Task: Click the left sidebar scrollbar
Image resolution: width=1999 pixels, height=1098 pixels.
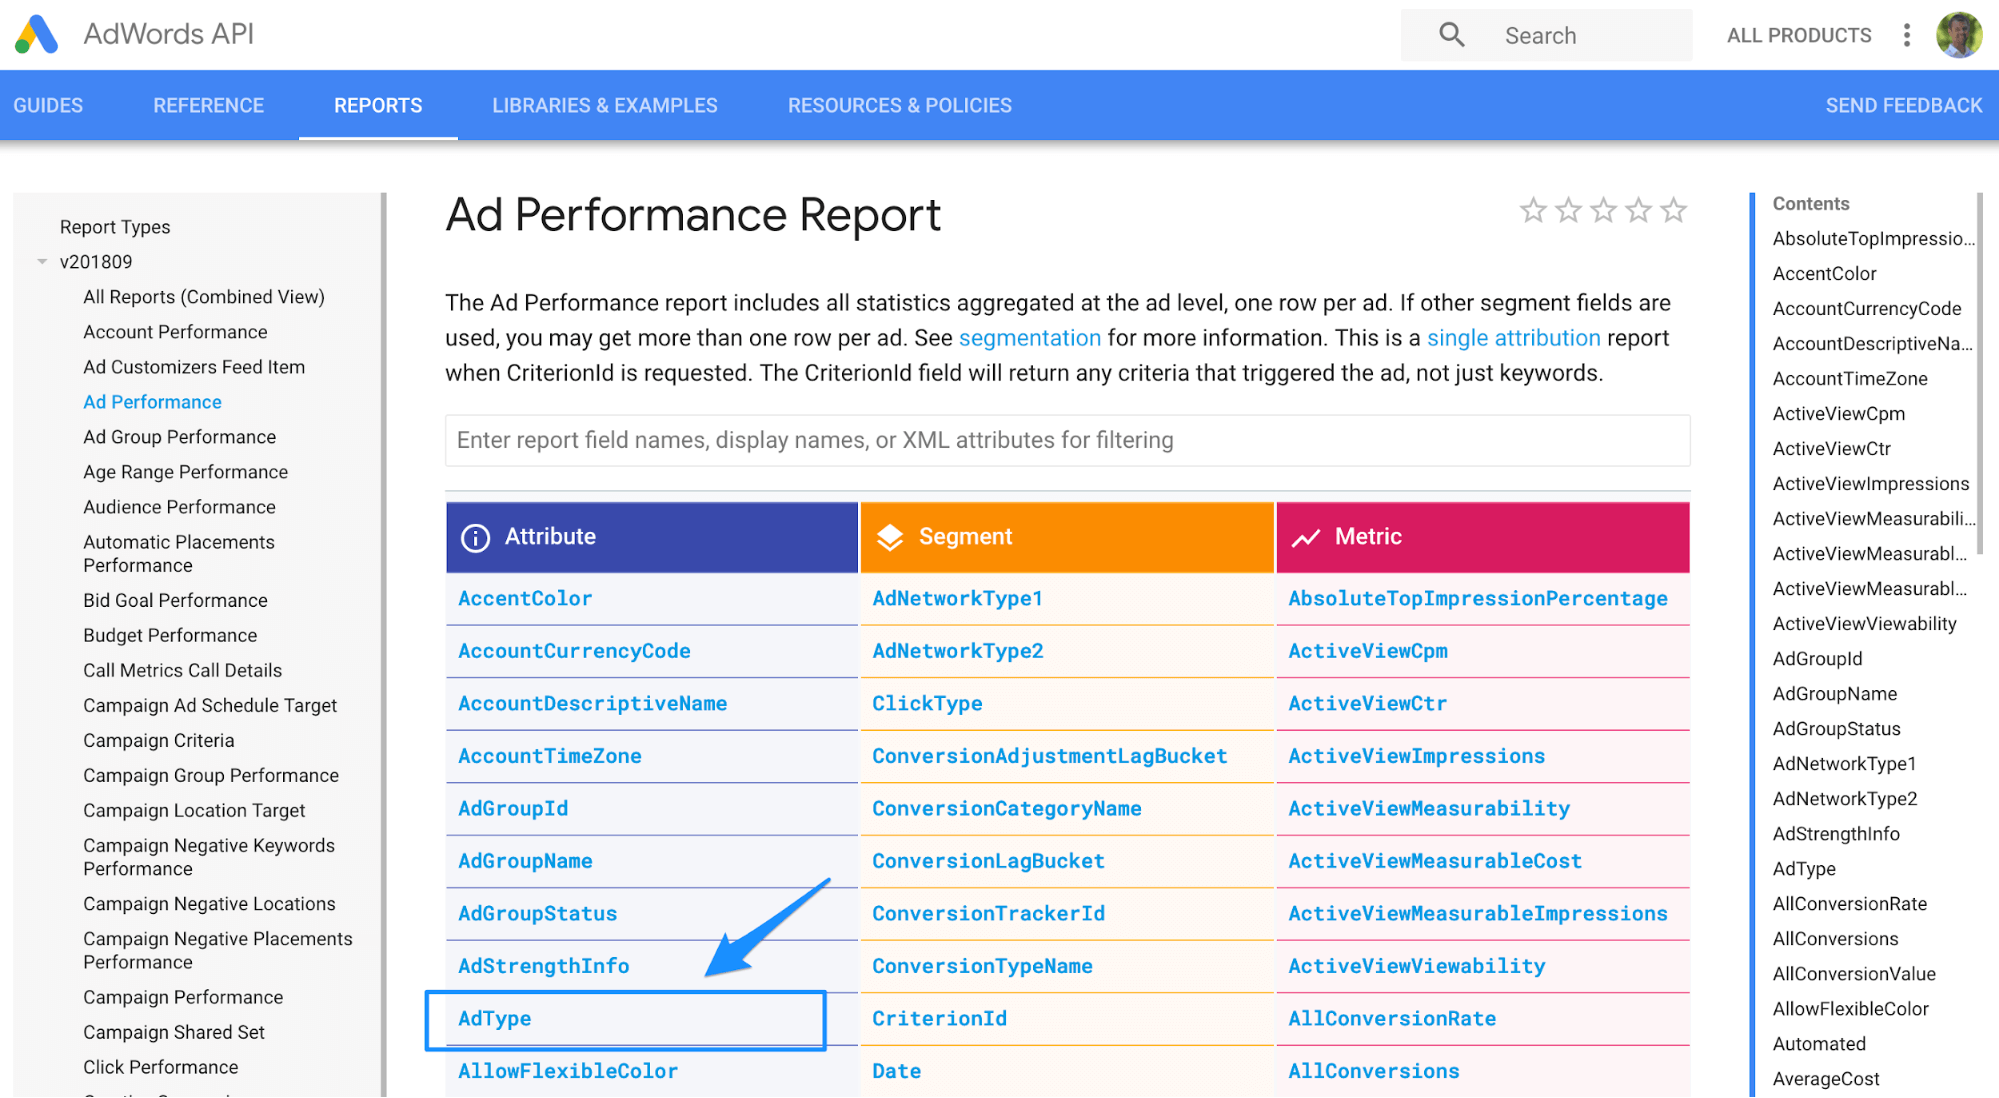Action: point(383,645)
